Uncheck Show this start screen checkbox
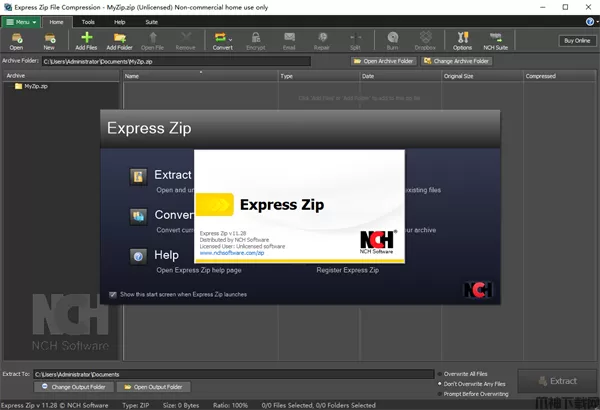The width and height of the screenshot is (600, 410). coord(113,295)
